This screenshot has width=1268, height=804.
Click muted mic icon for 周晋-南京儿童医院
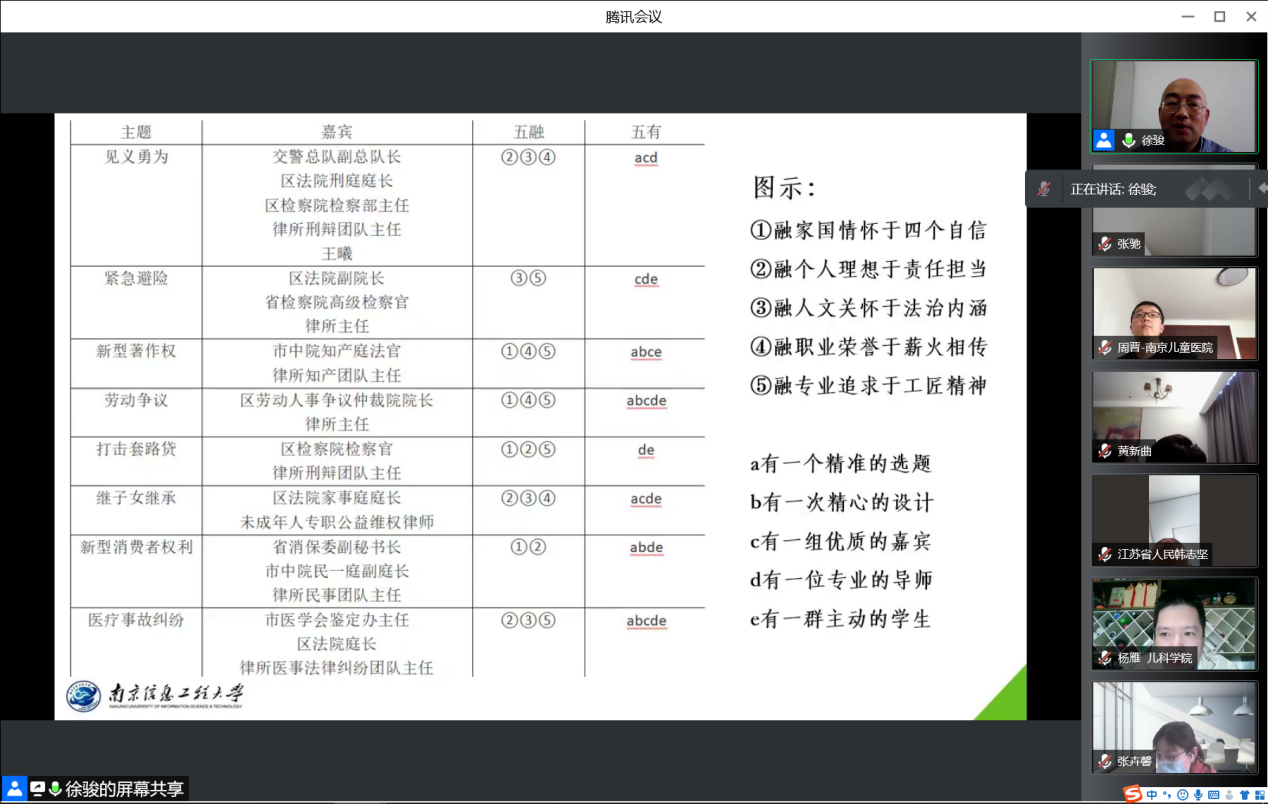[x=1105, y=348]
